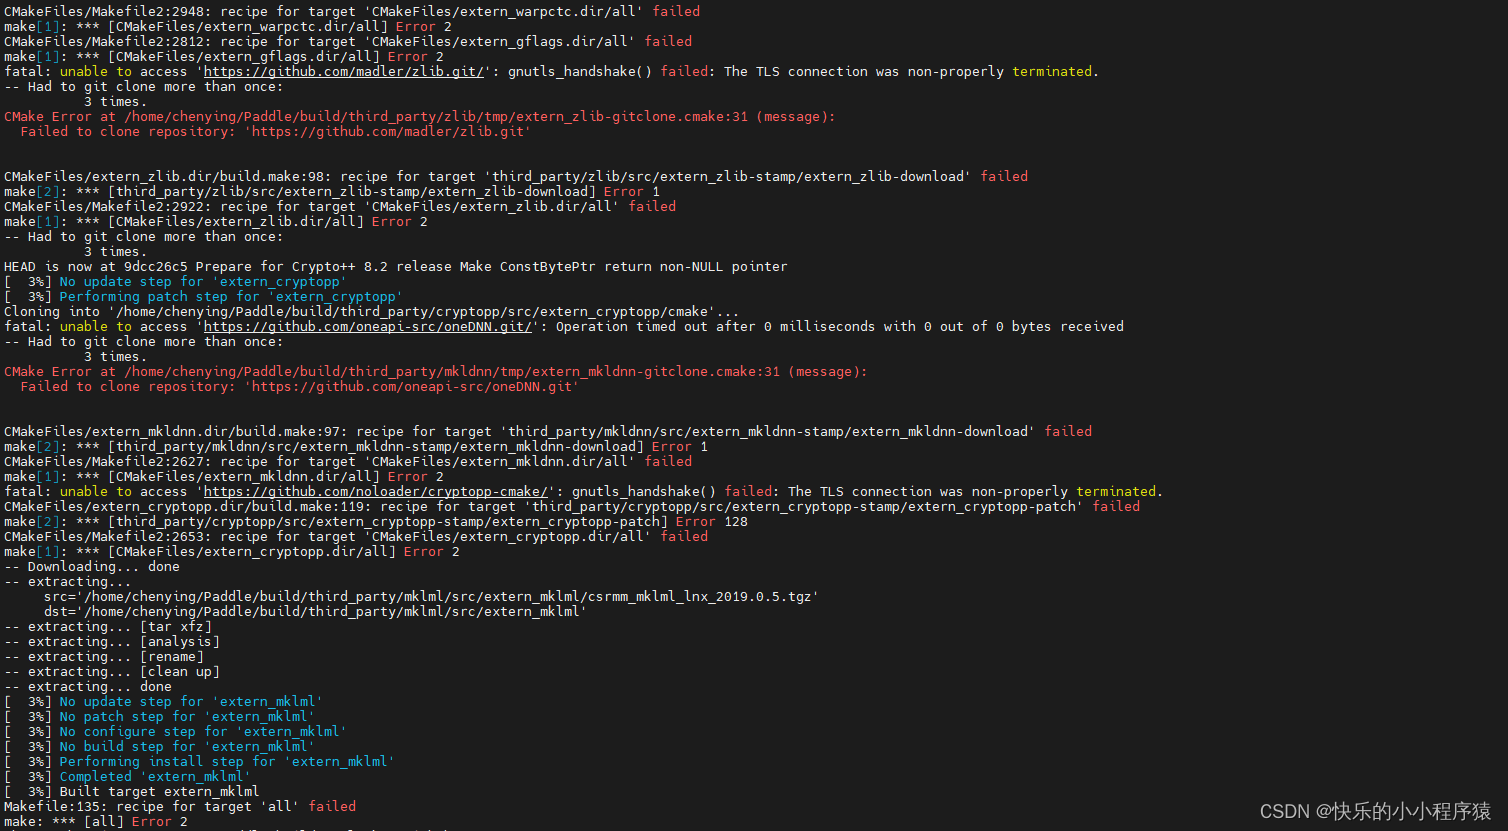This screenshot has height=831, width=1508.
Task: Open the underlined oneapi-src/oneDNN.git URL in the fatal line
Action: click(368, 327)
